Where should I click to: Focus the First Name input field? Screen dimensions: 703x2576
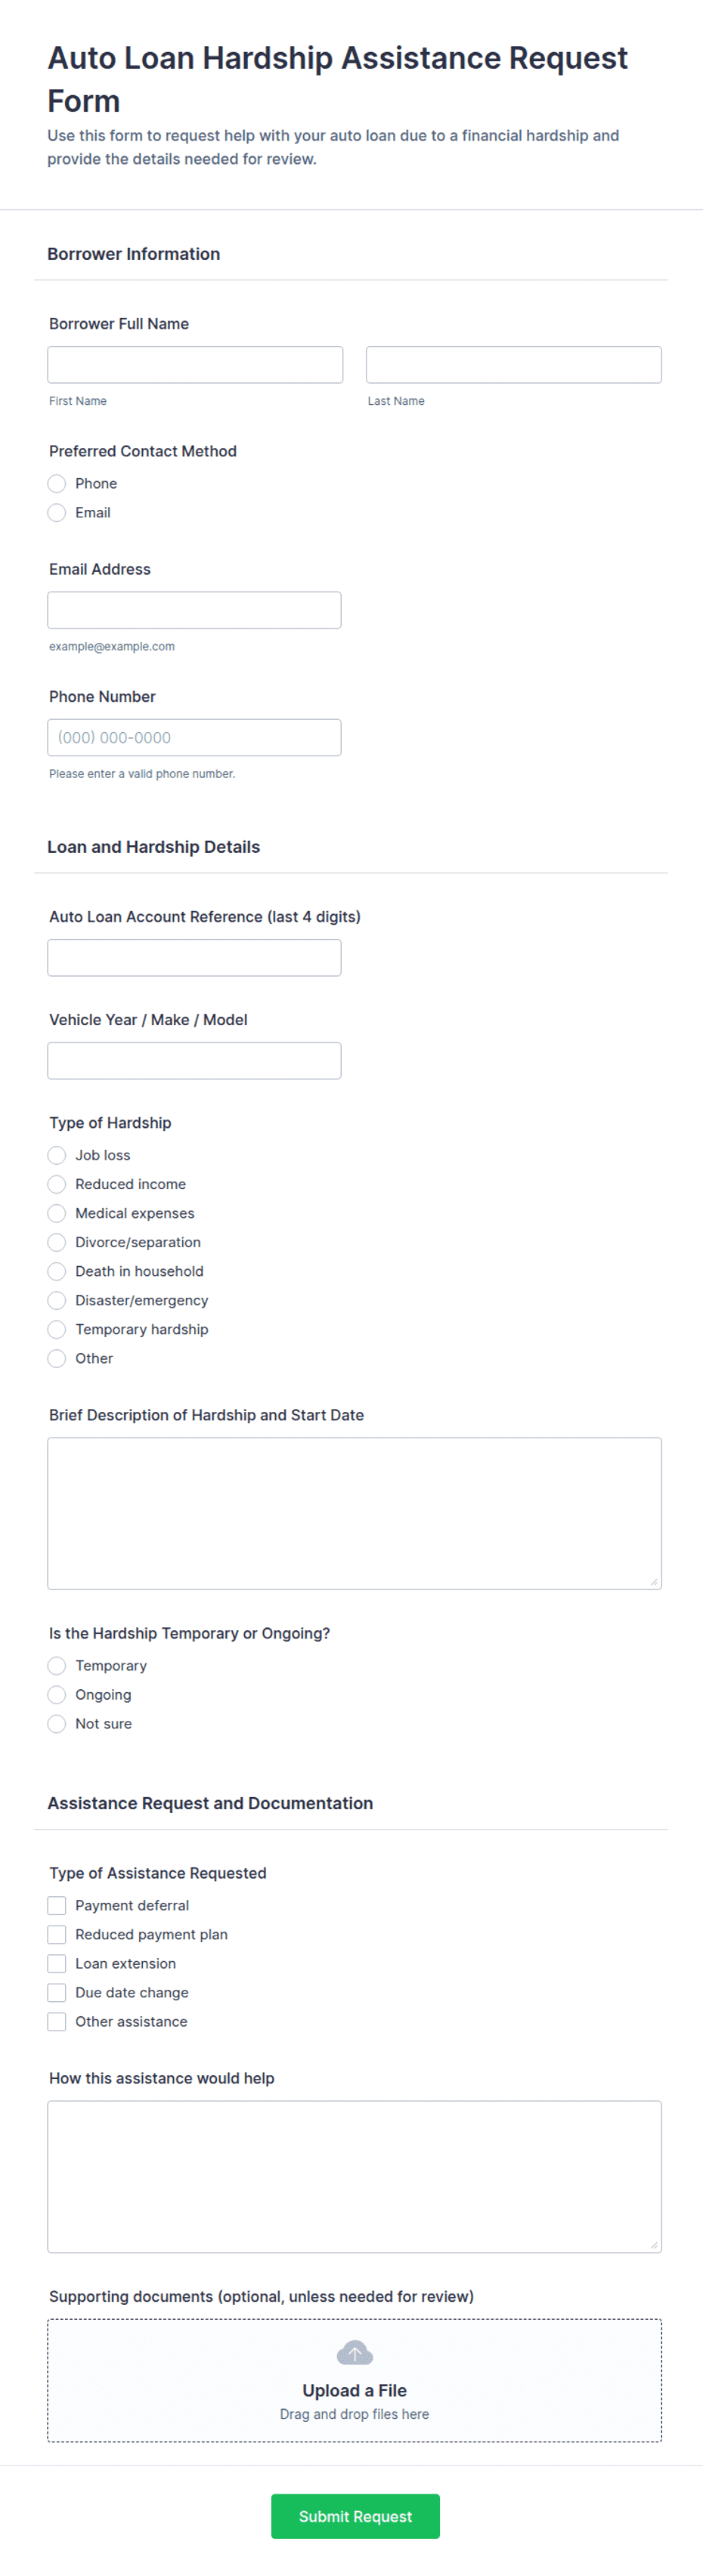coord(195,365)
